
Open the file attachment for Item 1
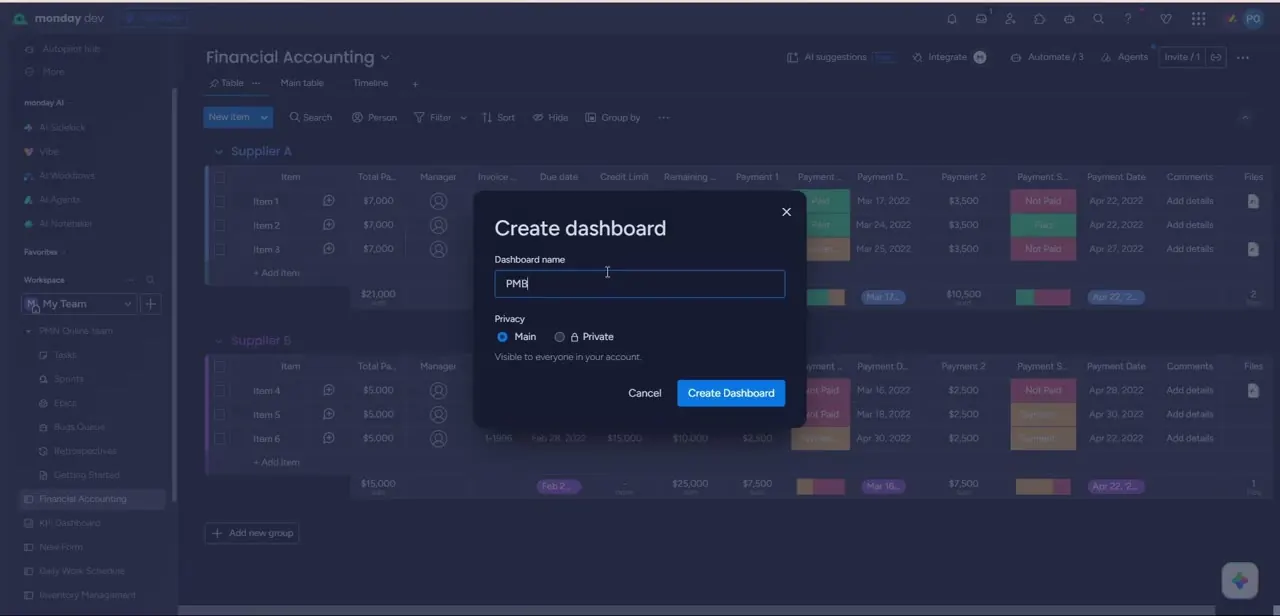1253,201
